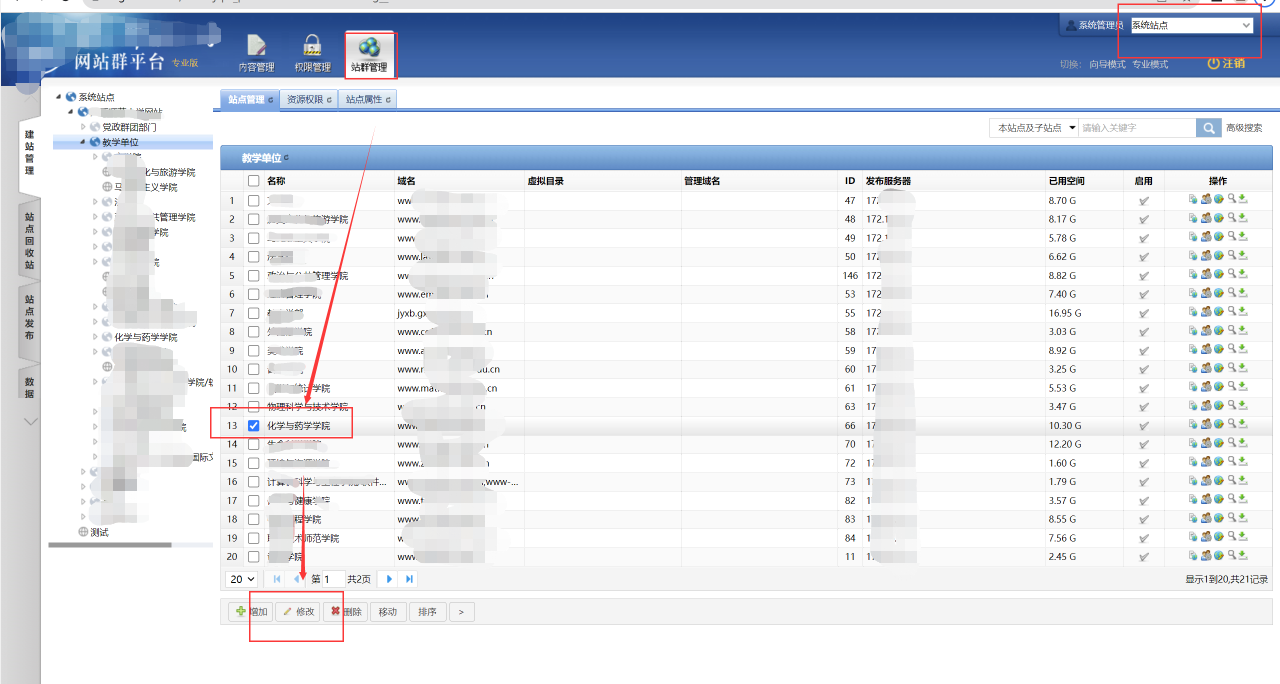Open the 系统站点 site dropdown
The height and width of the screenshot is (684, 1280).
pyautogui.click(x=1191, y=25)
